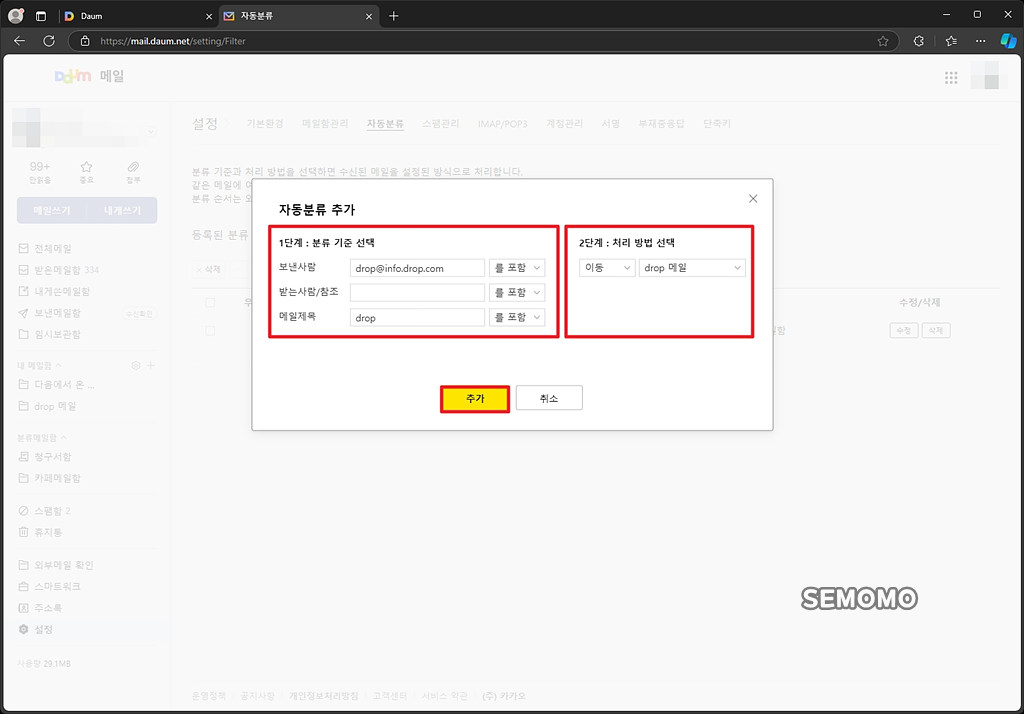
Task: Open 내 메일함 gear settings icon
Action: point(136,365)
